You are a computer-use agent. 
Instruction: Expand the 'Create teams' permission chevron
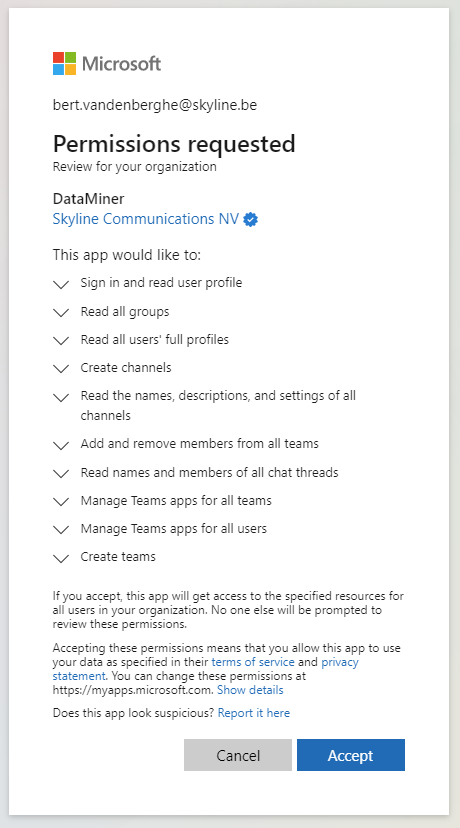61,558
